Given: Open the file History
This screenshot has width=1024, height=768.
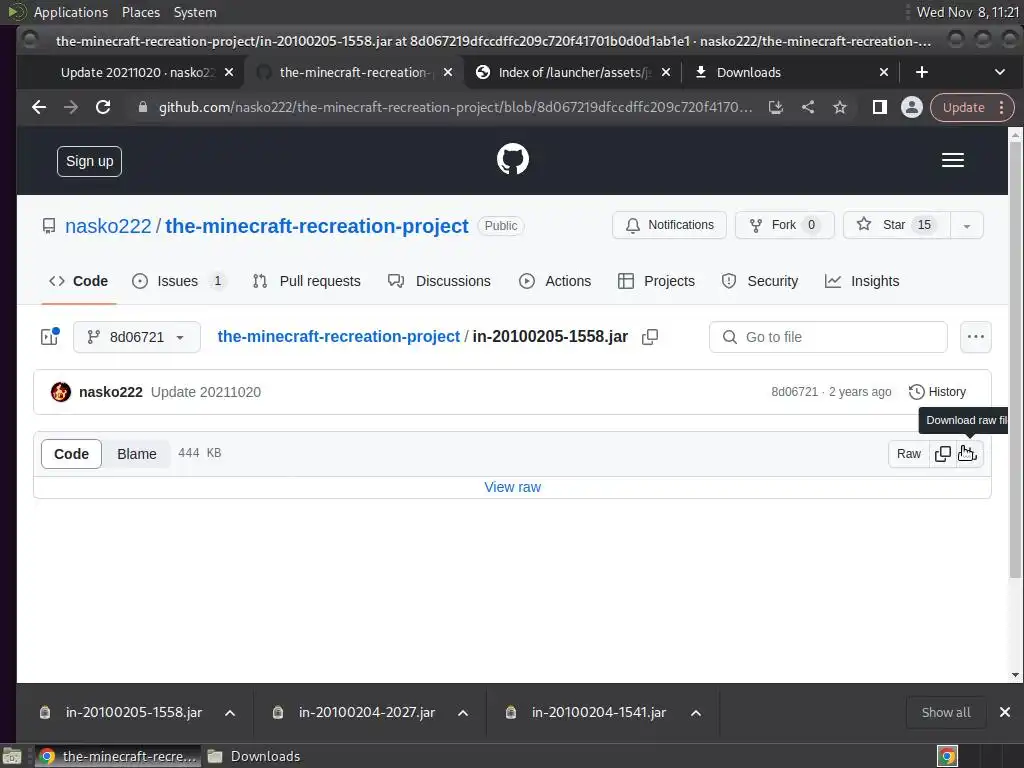Looking at the screenshot, I should point(938,392).
